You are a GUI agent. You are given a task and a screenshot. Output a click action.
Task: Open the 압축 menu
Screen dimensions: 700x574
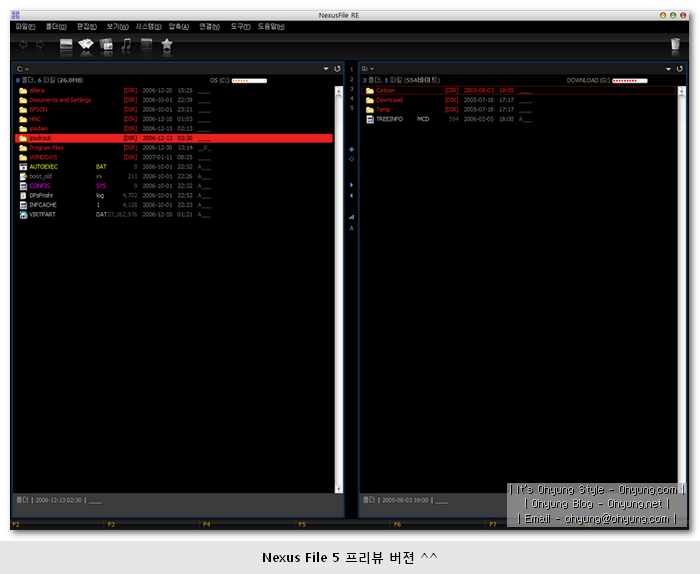click(179, 27)
